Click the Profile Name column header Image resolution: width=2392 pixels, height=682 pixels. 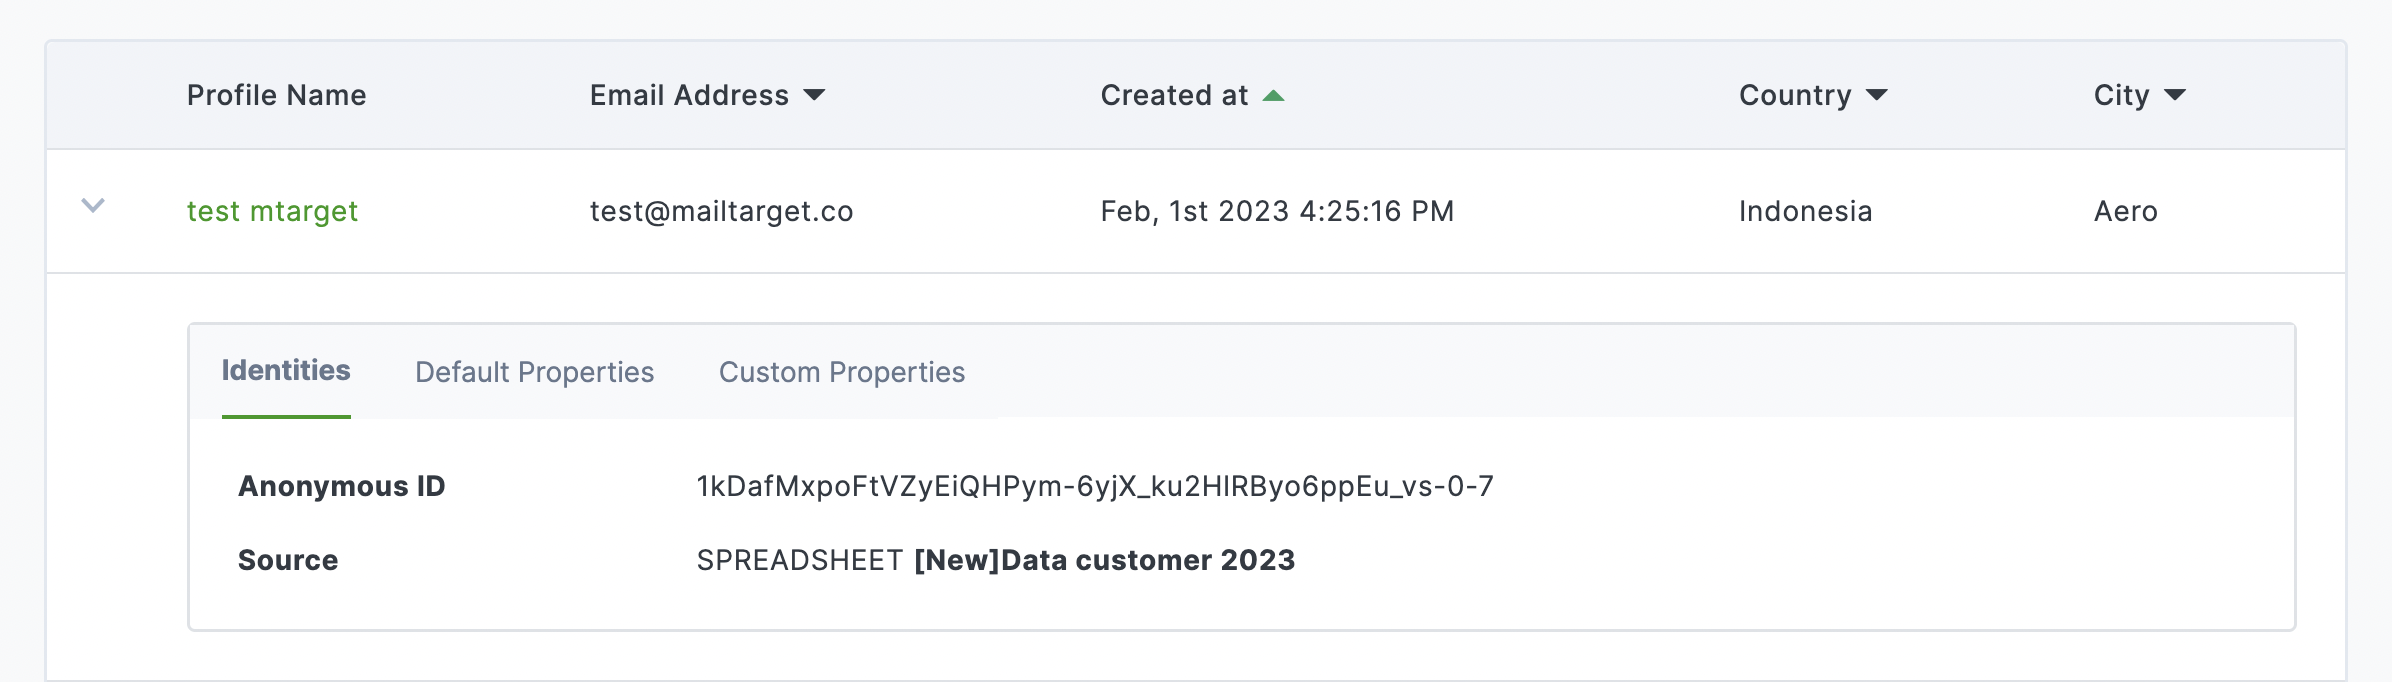click(x=276, y=95)
